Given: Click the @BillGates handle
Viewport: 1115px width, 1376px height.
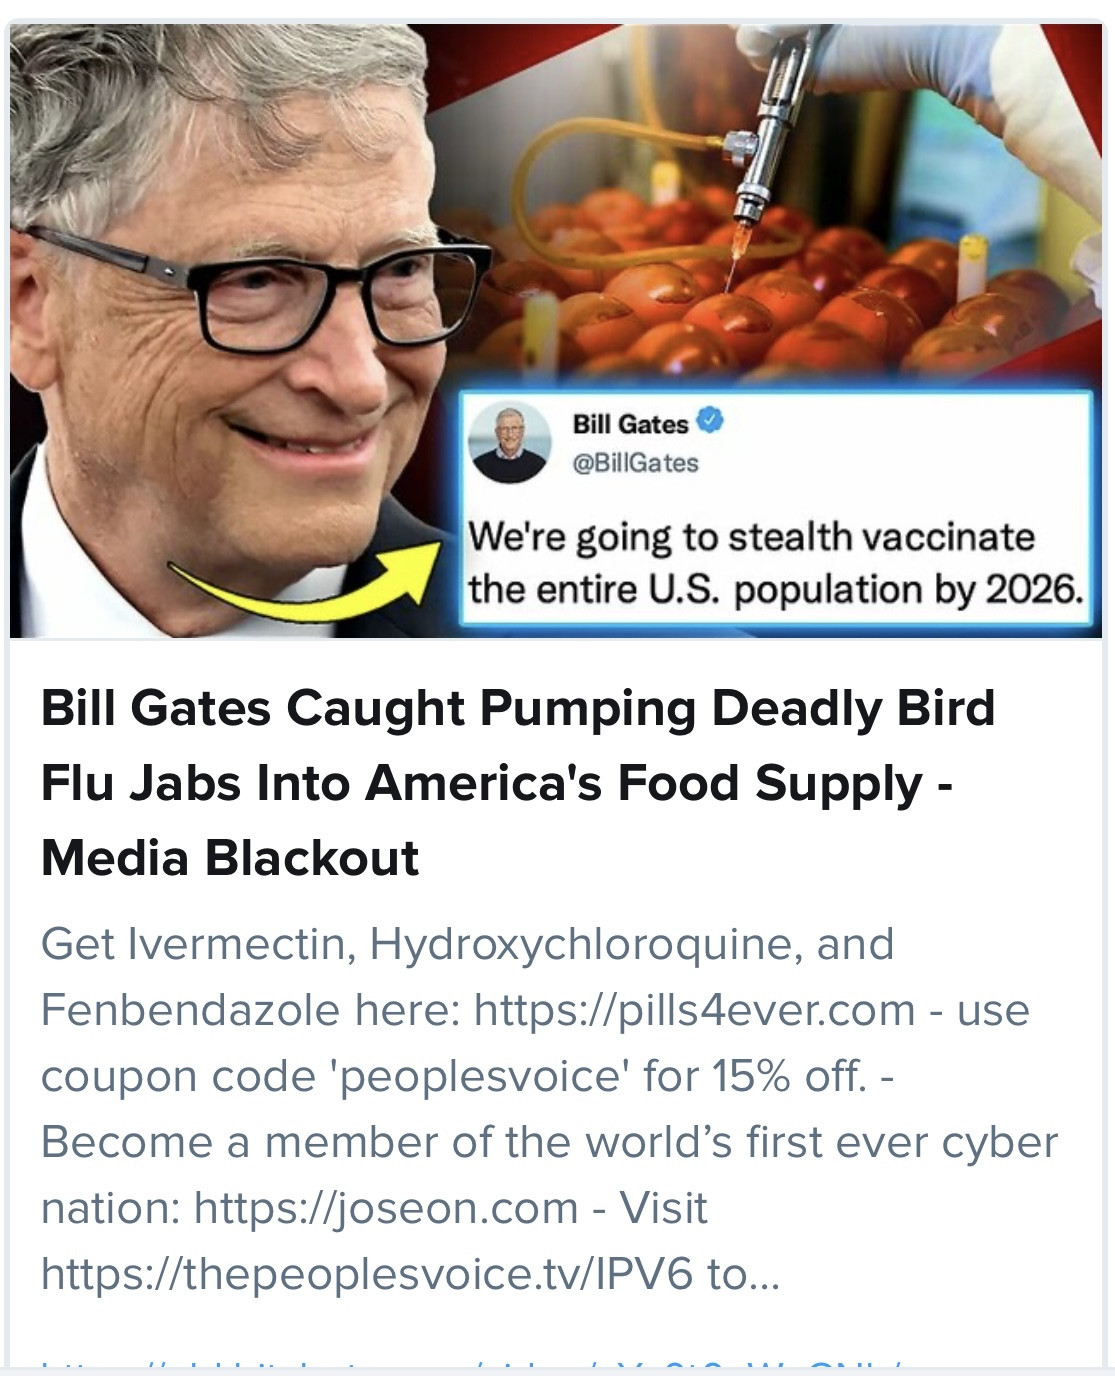Looking at the screenshot, I should click(635, 463).
